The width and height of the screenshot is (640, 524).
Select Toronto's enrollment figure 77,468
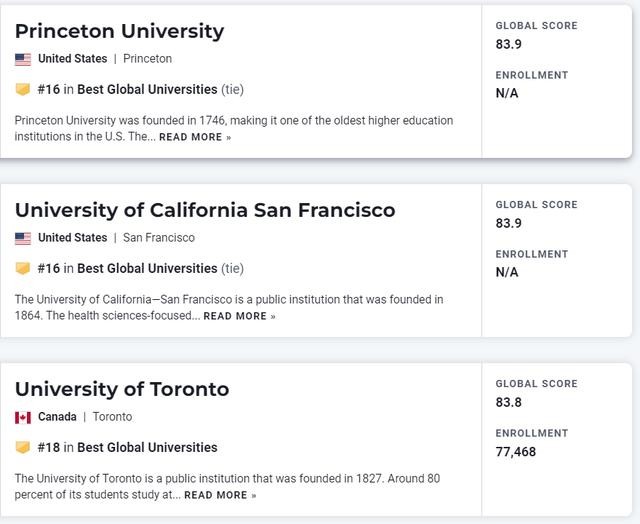[x=516, y=452]
